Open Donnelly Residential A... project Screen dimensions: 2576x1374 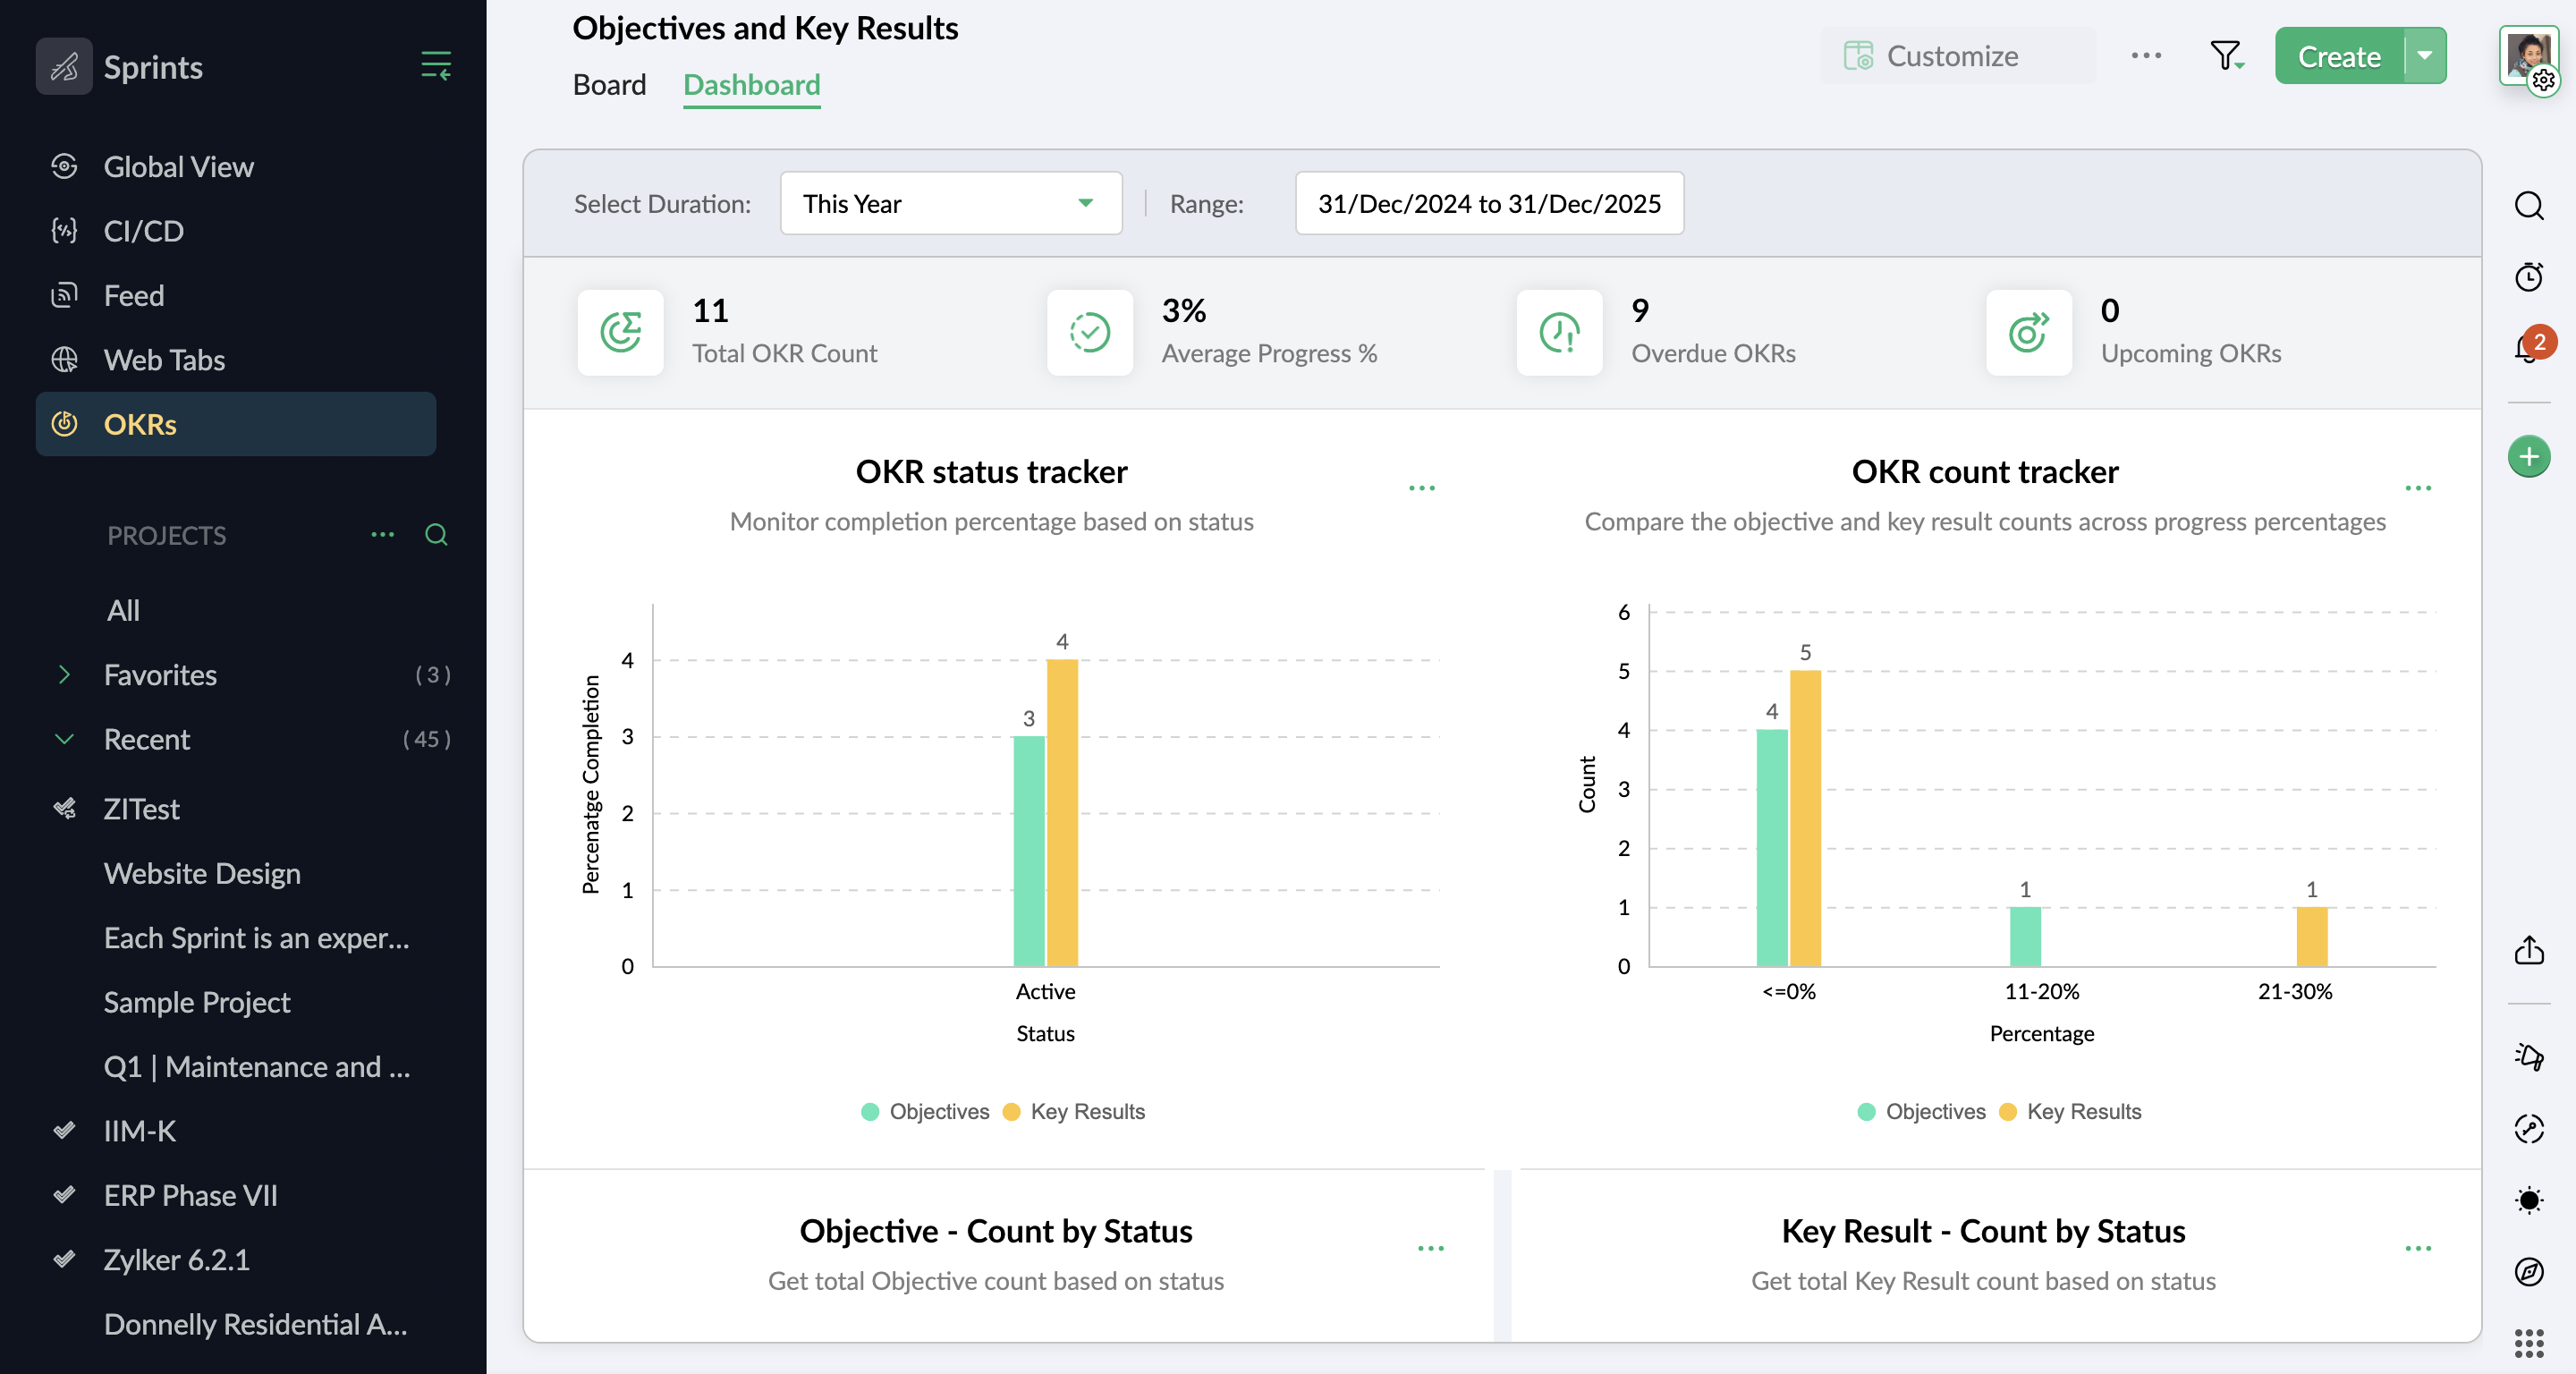(x=256, y=1325)
